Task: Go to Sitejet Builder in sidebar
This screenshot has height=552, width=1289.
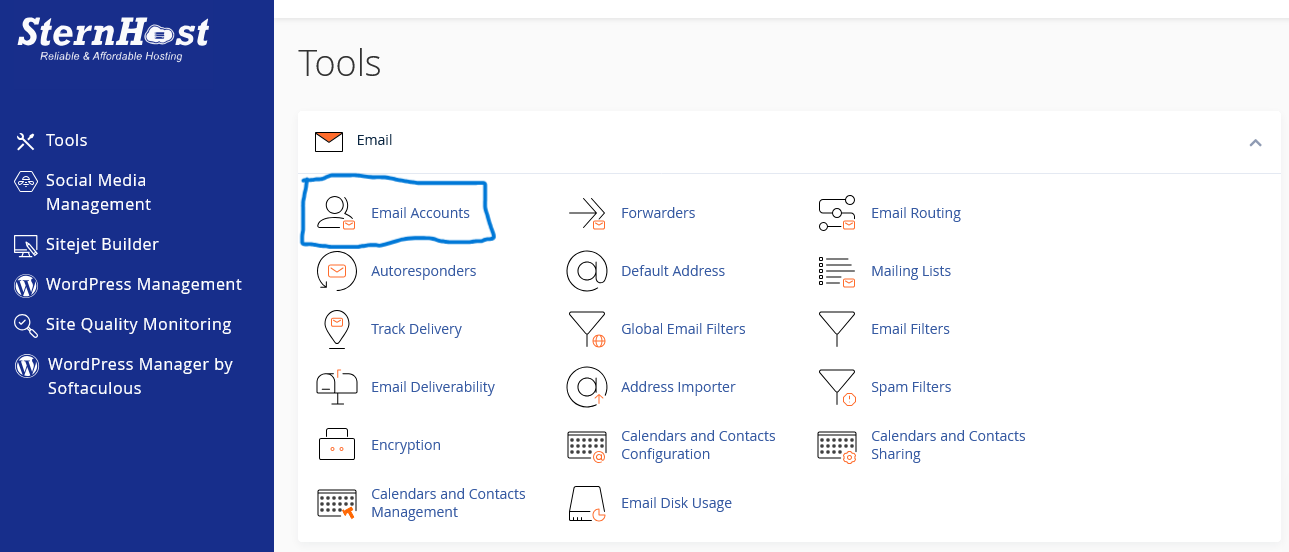Action: [102, 245]
